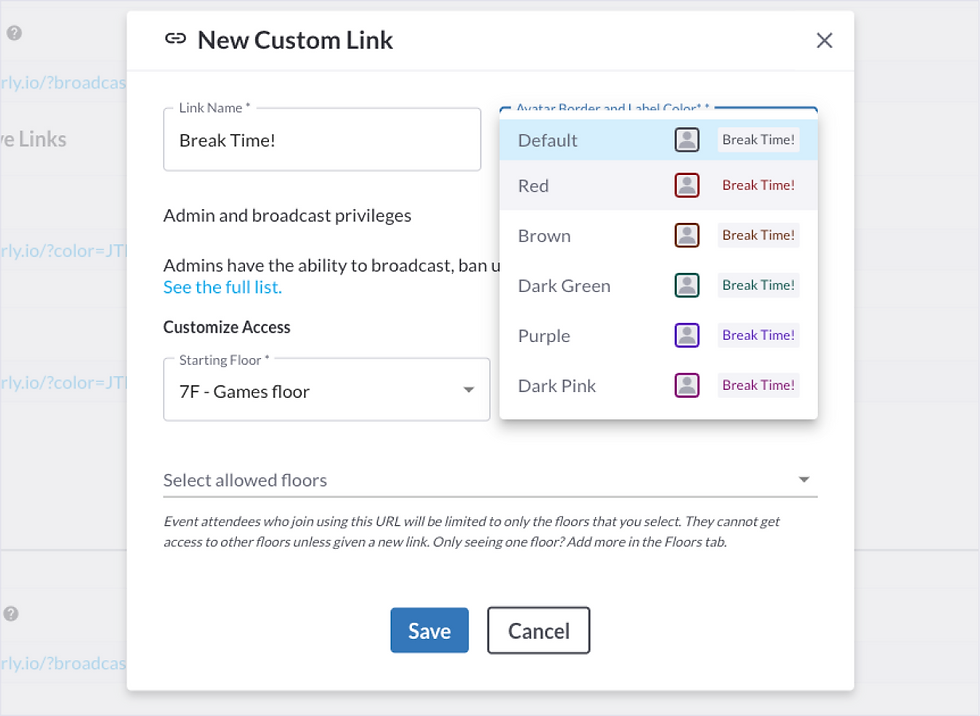Choose the Dark Green color option
The height and width of the screenshot is (716, 980).
coord(658,286)
